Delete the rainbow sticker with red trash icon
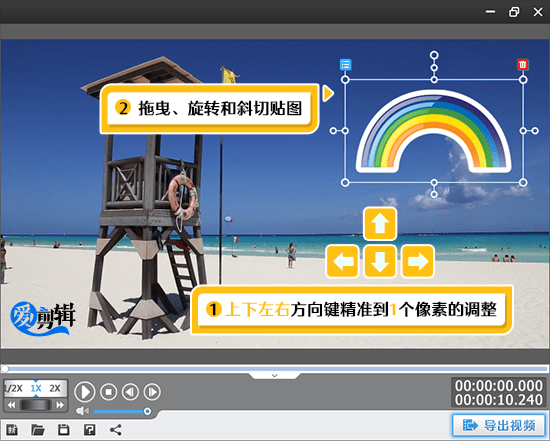550x441 pixels. point(523,65)
